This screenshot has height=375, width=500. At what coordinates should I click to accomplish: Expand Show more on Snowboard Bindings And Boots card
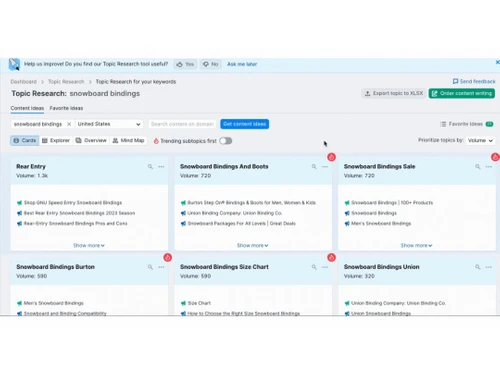point(252,245)
